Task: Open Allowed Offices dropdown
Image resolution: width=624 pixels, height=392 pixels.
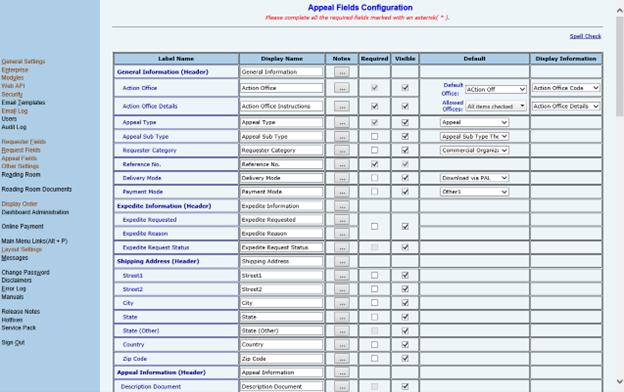Action: 496,106
